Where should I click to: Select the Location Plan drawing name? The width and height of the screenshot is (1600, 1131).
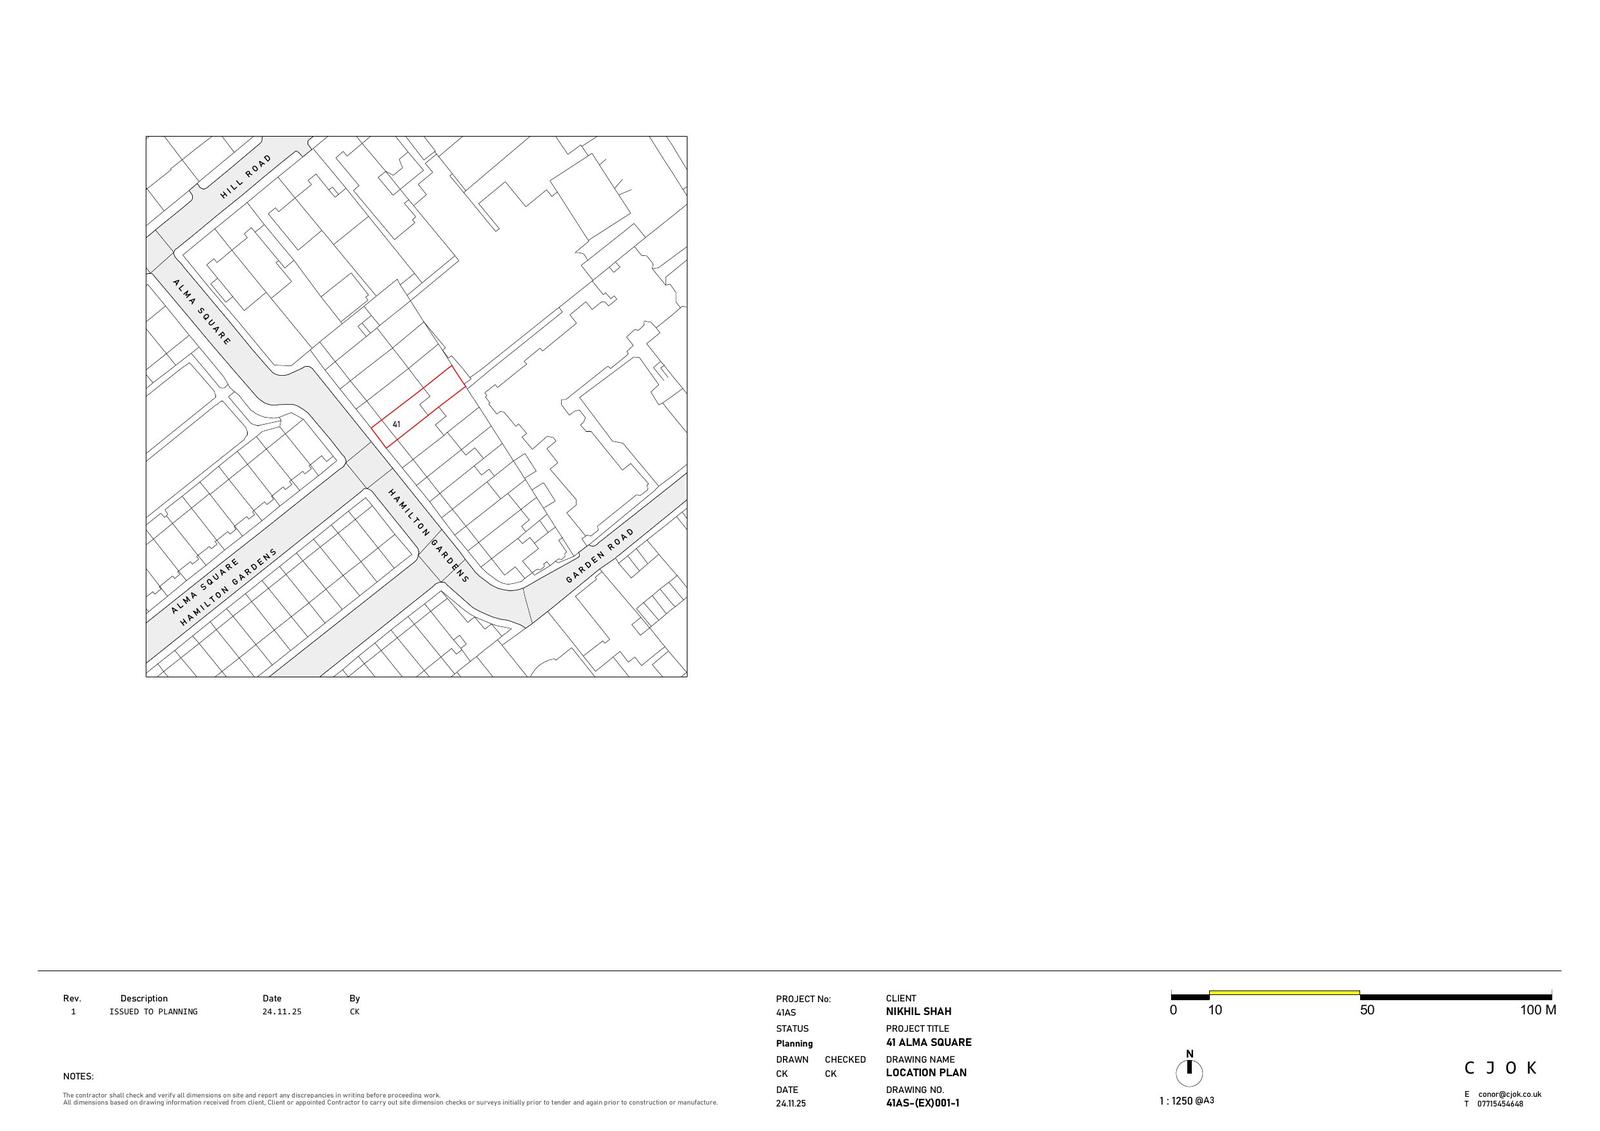coord(925,1073)
